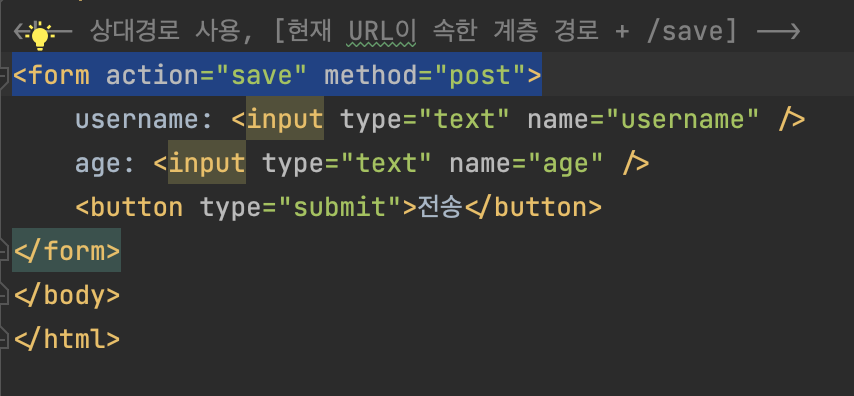The width and height of the screenshot is (854, 396).
Task: Click 계층 word in the comment
Action: click(515, 32)
